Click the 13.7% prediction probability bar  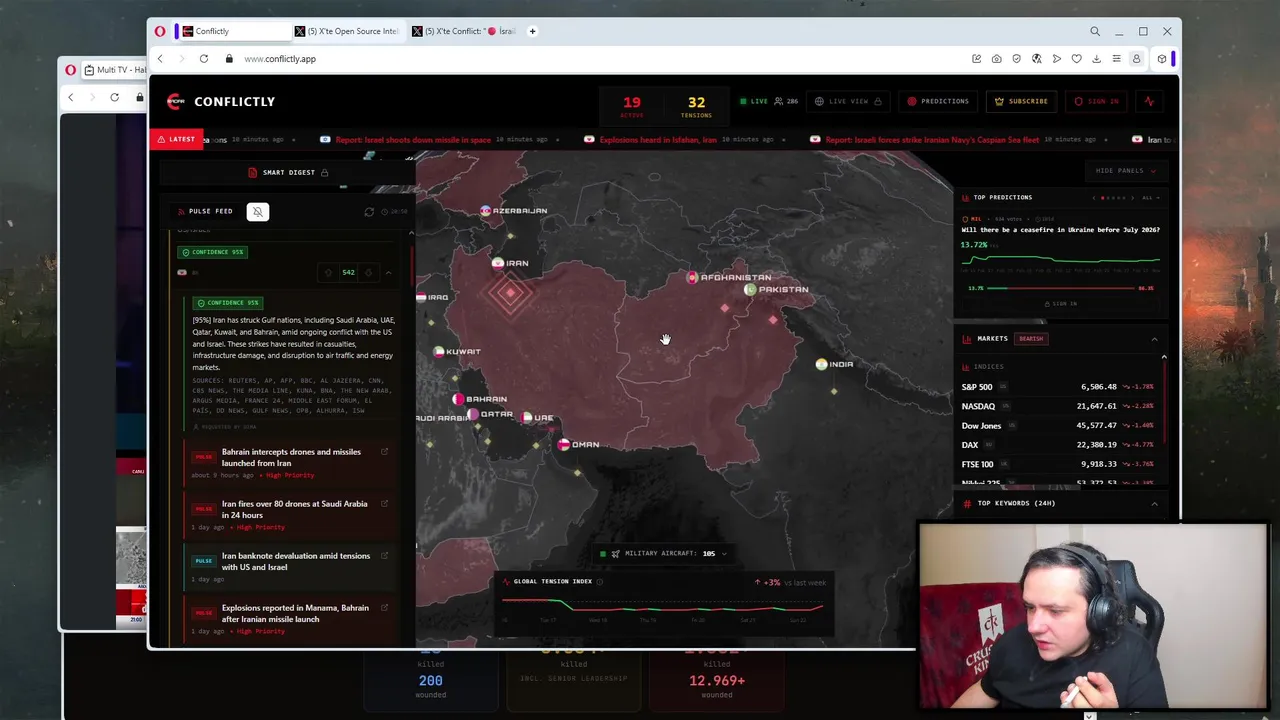pos(1060,288)
